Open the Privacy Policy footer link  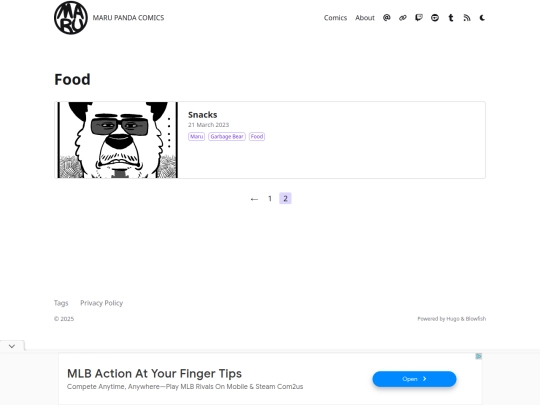tap(102, 303)
